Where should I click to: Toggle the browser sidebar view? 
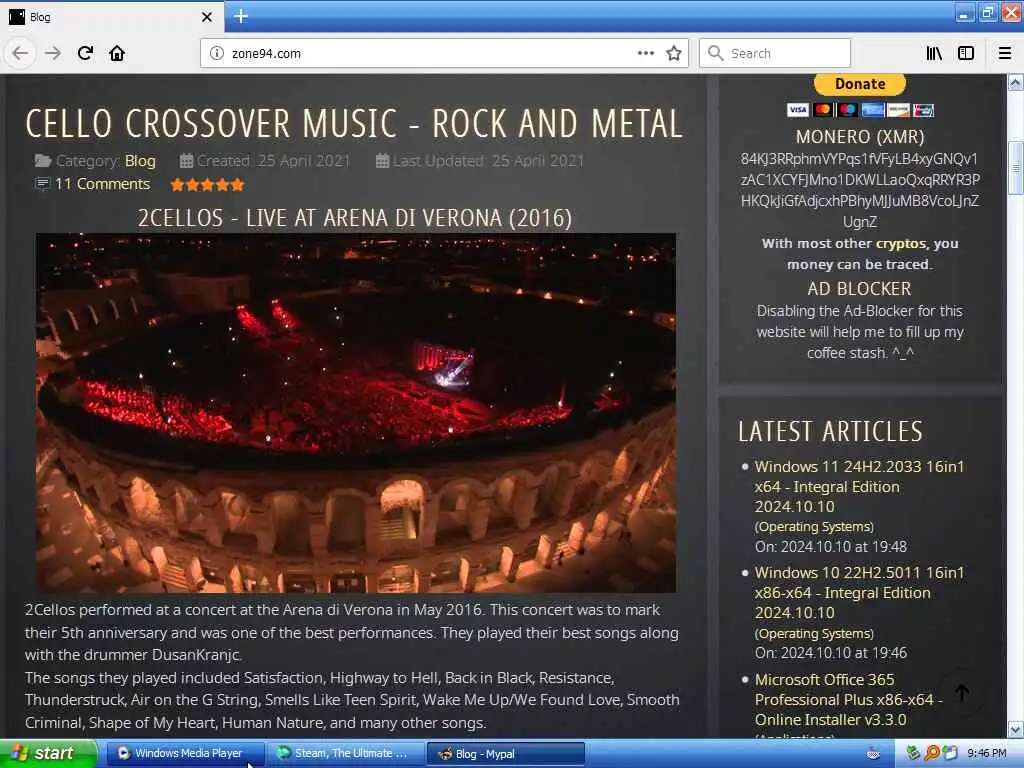(966, 54)
